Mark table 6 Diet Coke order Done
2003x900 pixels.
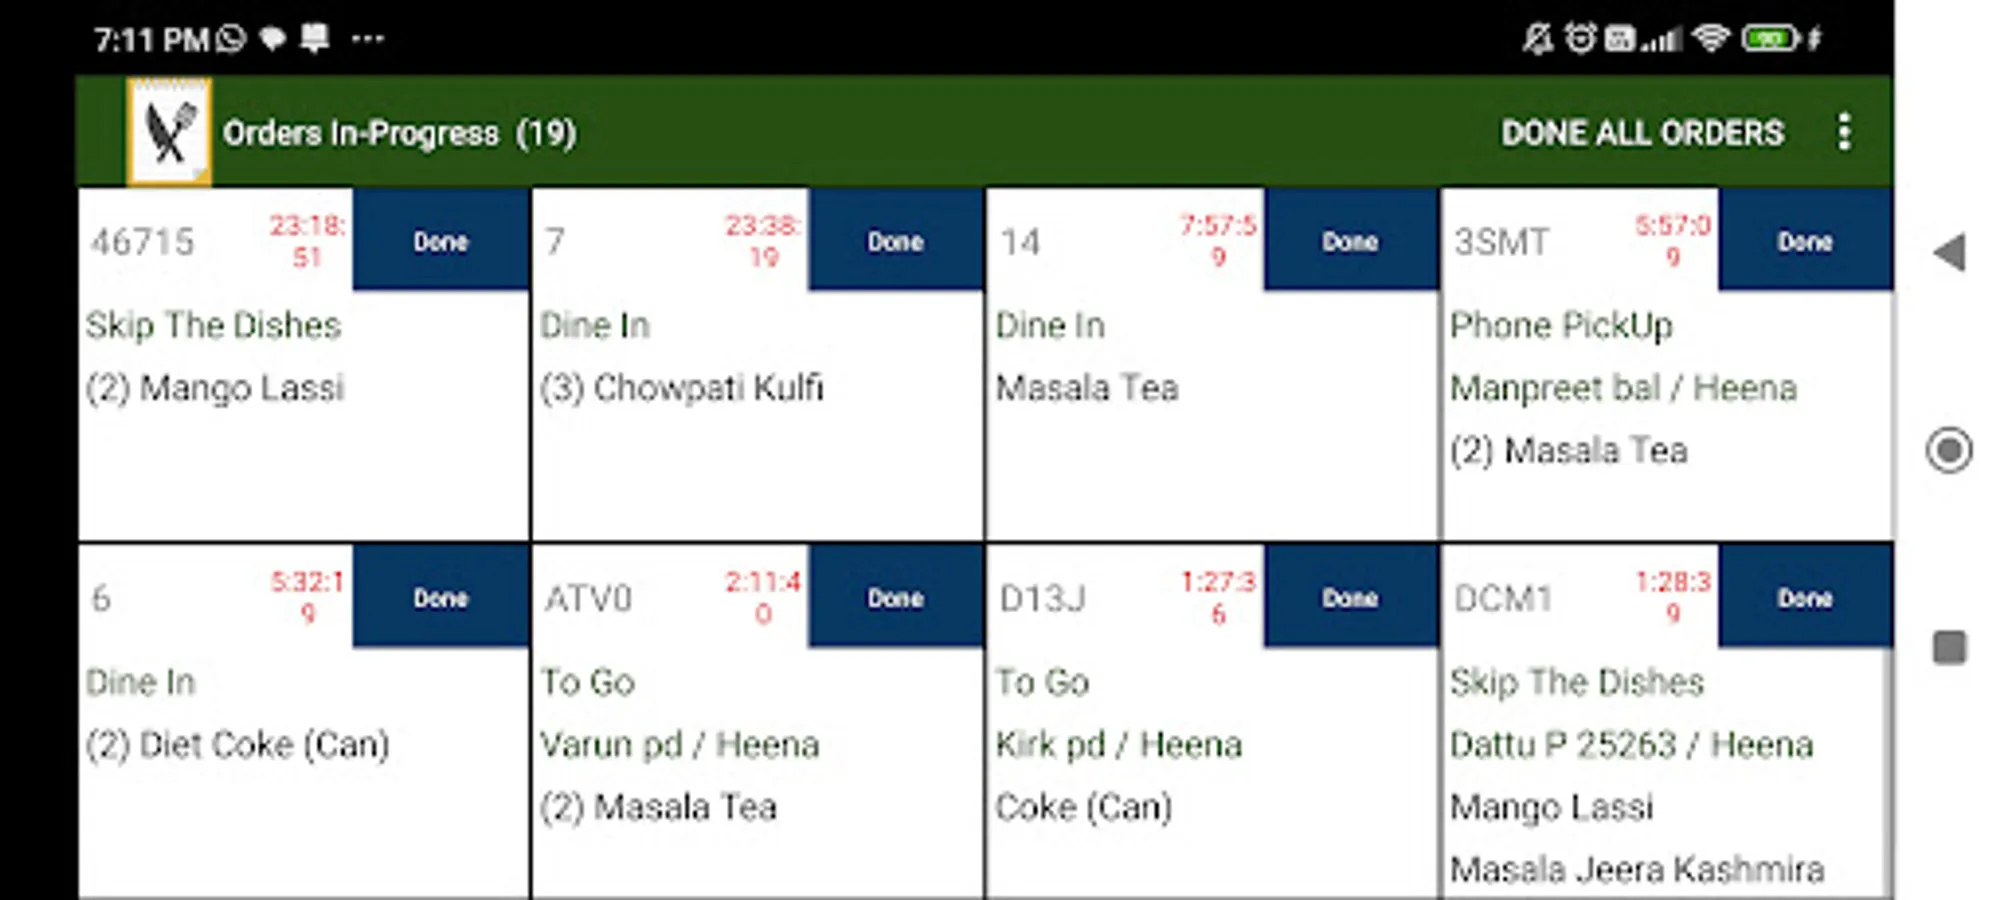[x=441, y=597]
